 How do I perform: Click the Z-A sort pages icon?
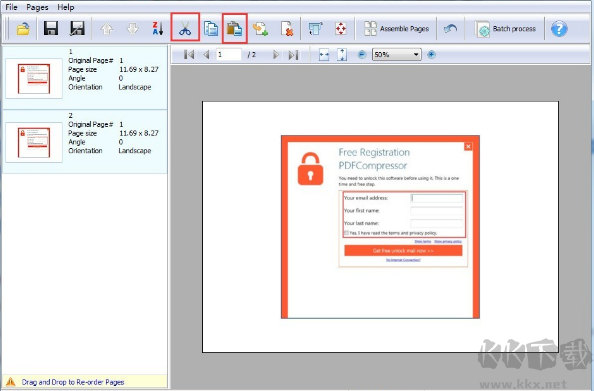pyautogui.click(x=158, y=29)
